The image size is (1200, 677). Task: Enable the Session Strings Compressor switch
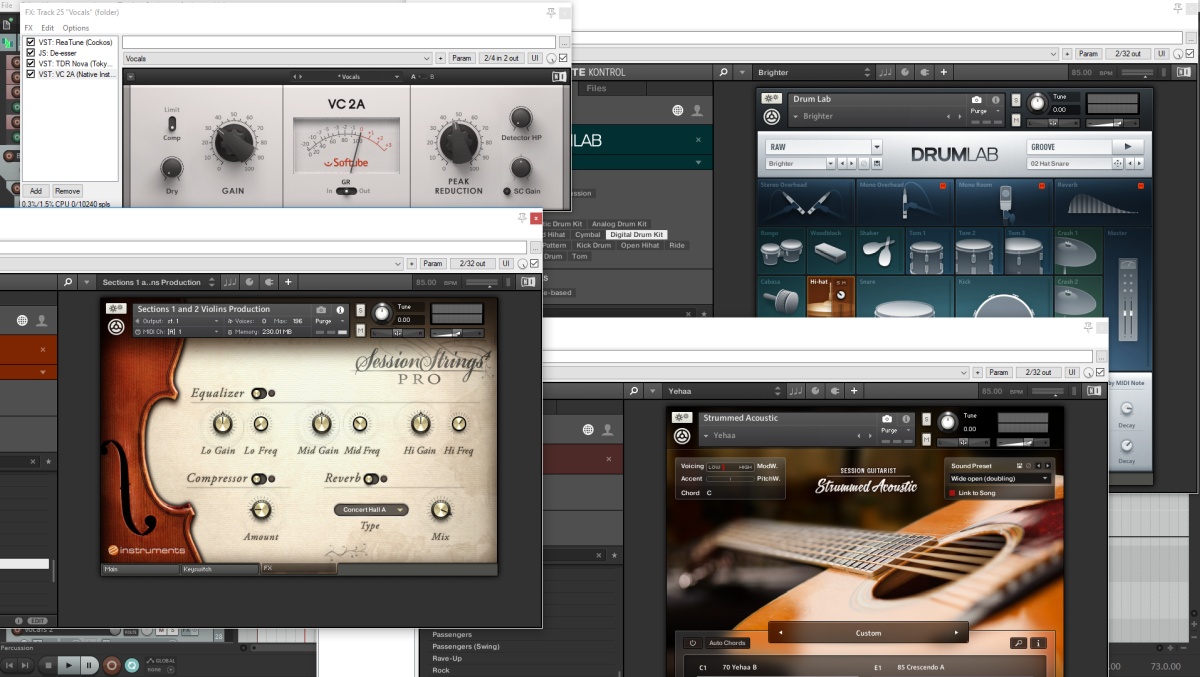(x=261, y=478)
